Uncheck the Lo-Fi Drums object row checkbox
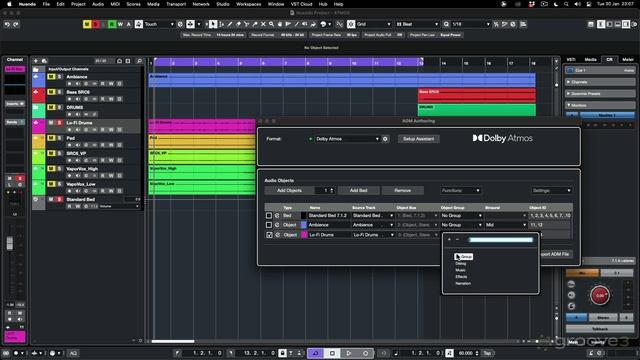This screenshot has height=360, width=640. click(269, 235)
